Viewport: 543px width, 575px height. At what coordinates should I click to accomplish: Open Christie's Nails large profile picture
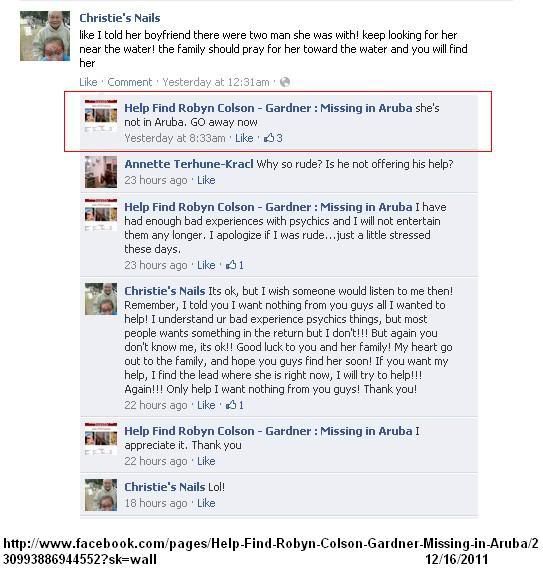click(x=45, y=36)
